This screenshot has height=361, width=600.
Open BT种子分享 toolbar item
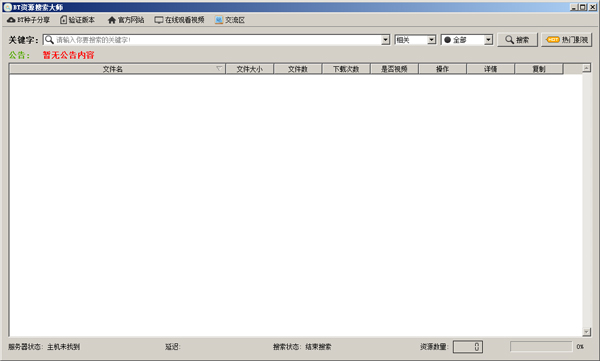[29, 20]
